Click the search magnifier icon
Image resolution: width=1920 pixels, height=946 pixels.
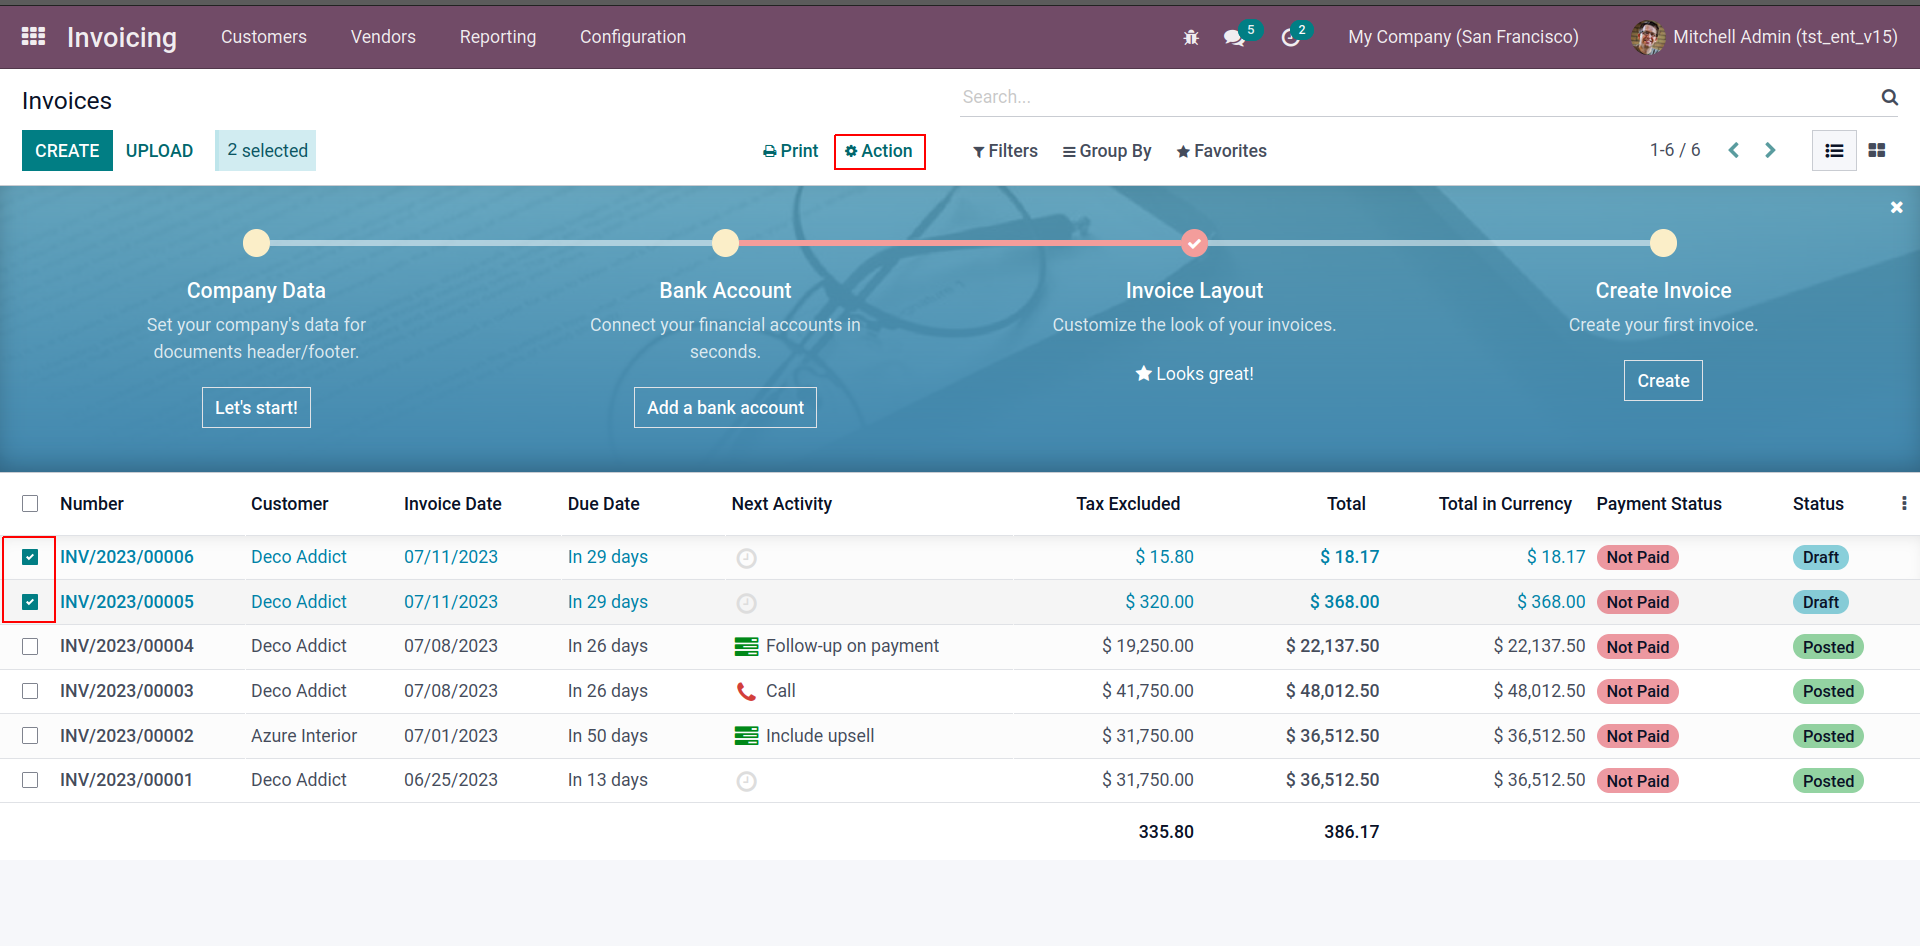tap(1889, 97)
